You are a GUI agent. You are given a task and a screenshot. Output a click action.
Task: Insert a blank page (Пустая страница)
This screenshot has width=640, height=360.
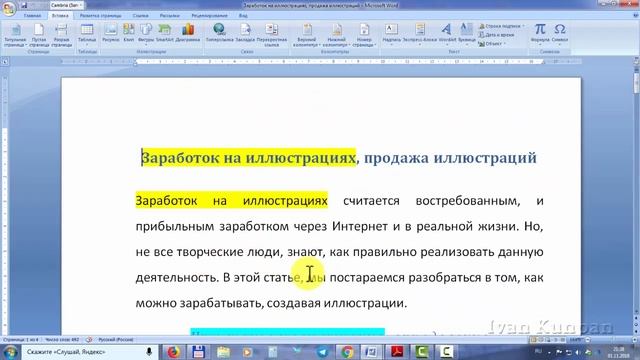tap(39, 35)
